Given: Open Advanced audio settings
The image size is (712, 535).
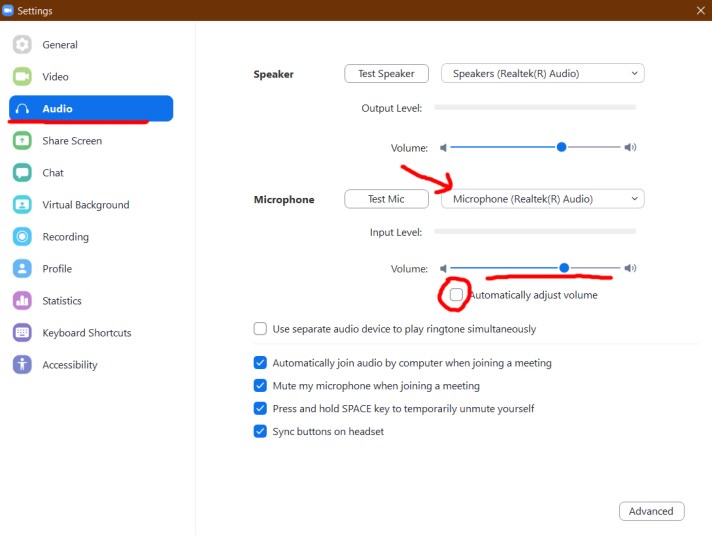Looking at the screenshot, I should coord(651,511).
